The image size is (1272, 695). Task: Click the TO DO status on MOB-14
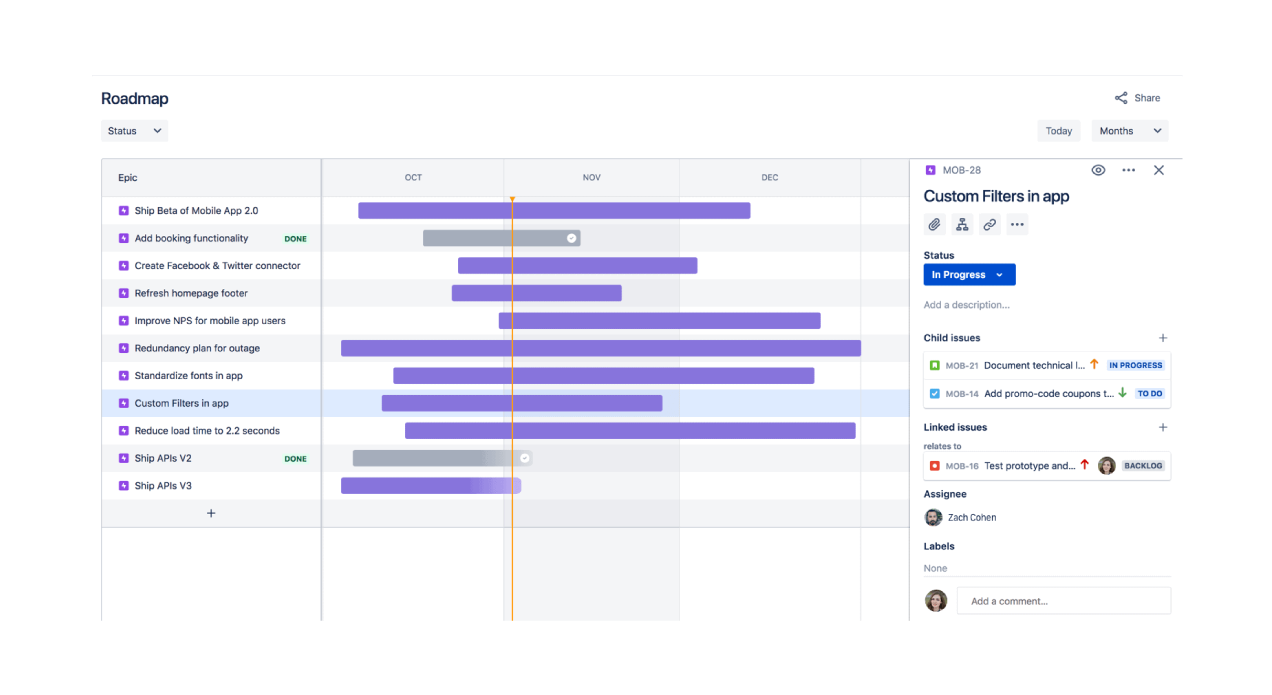[1149, 394]
